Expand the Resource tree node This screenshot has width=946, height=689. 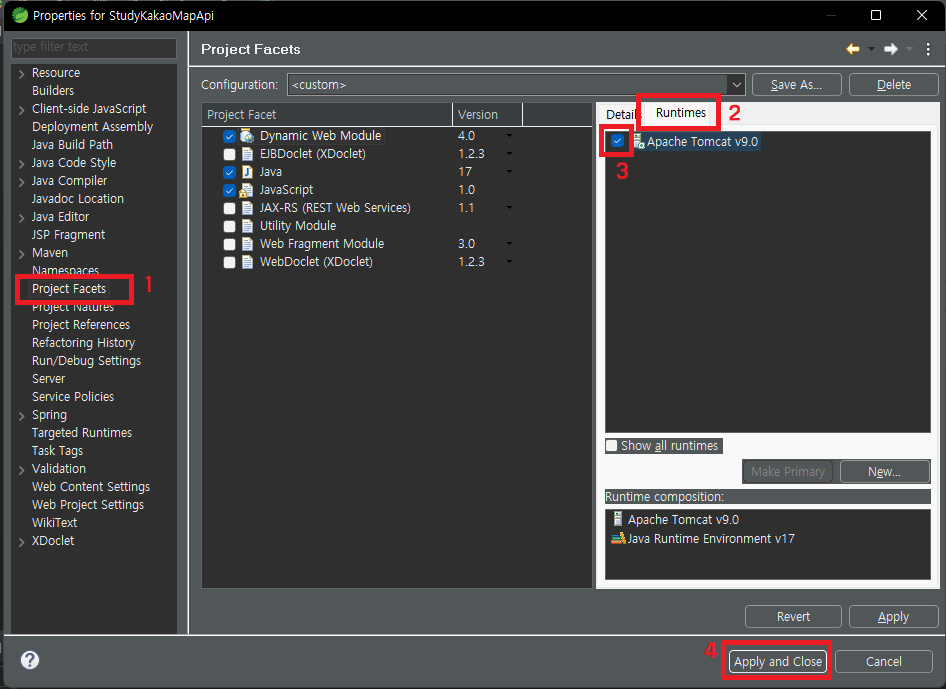tap(22, 74)
